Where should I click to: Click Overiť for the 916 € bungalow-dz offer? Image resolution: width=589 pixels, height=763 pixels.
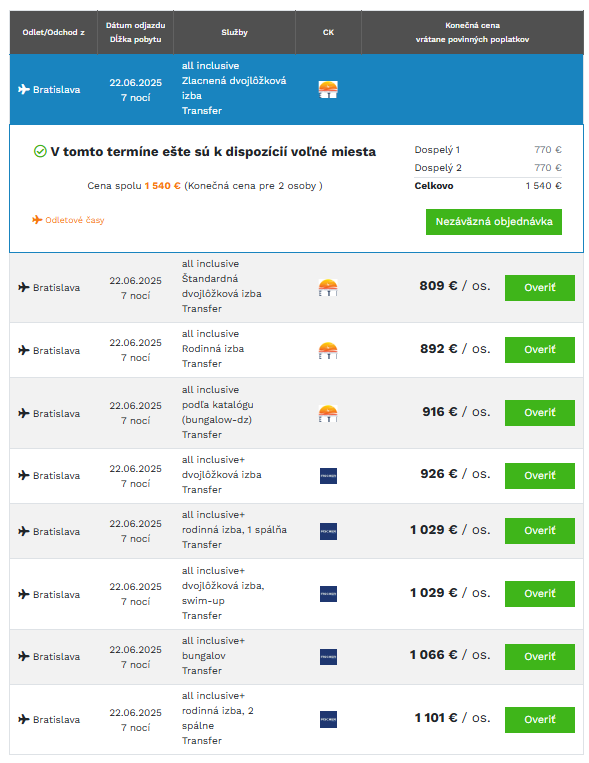(x=539, y=413)
